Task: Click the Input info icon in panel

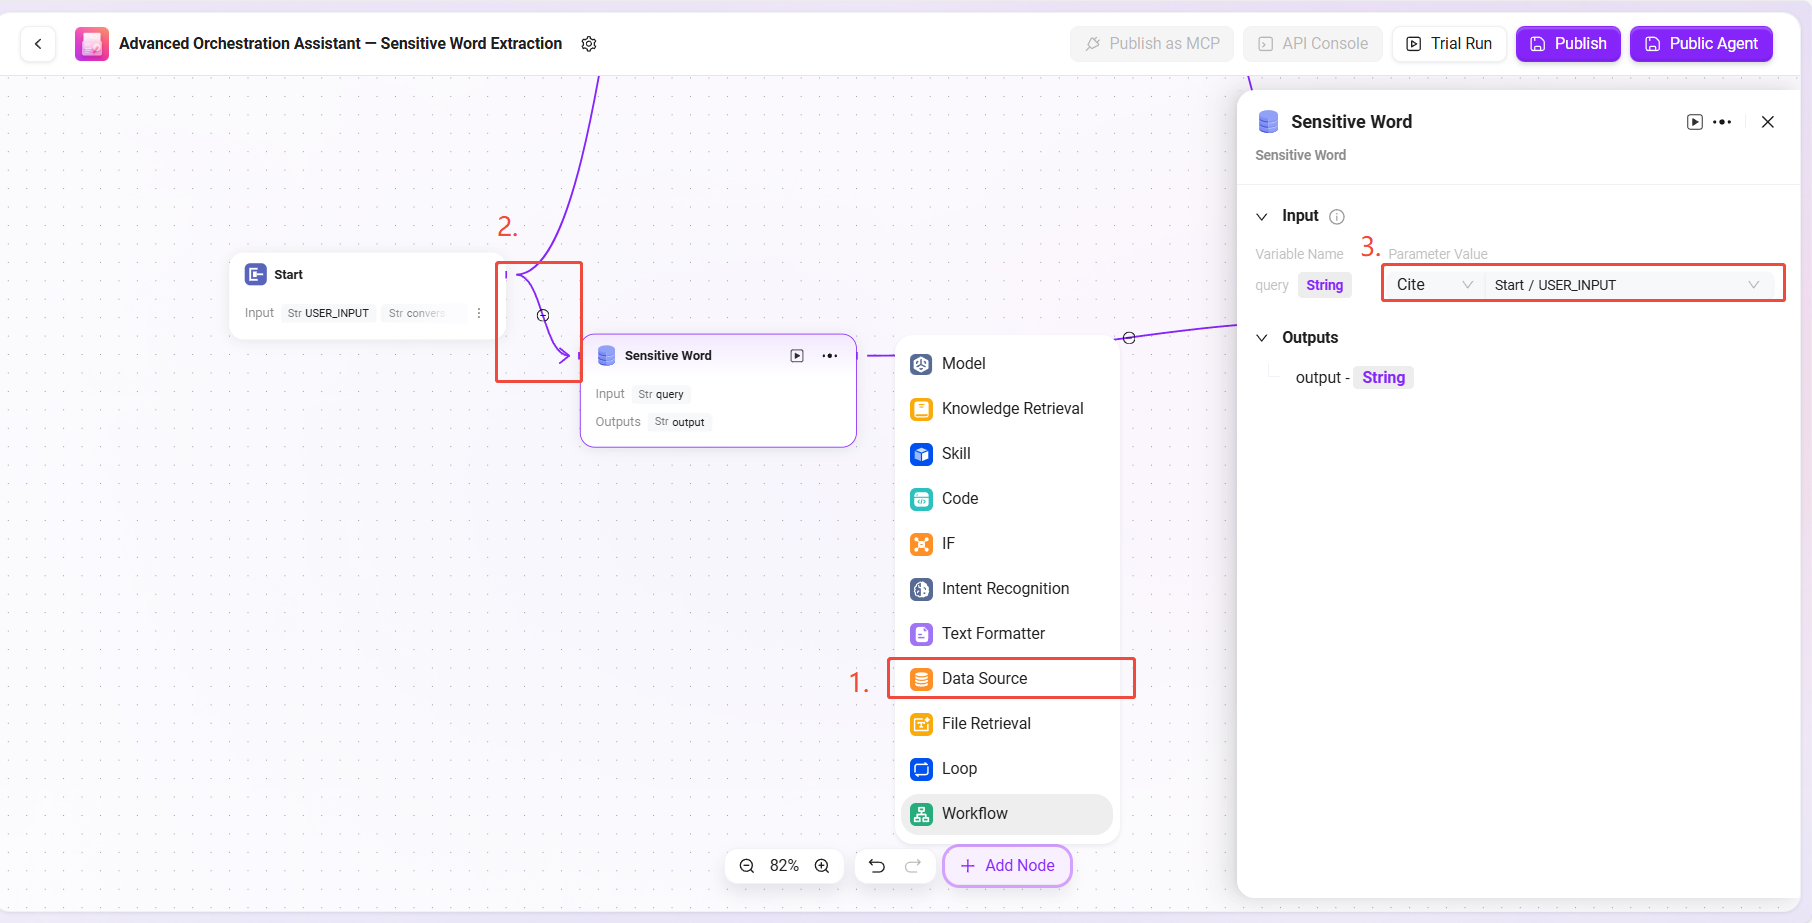Action: coord(1337,217)
